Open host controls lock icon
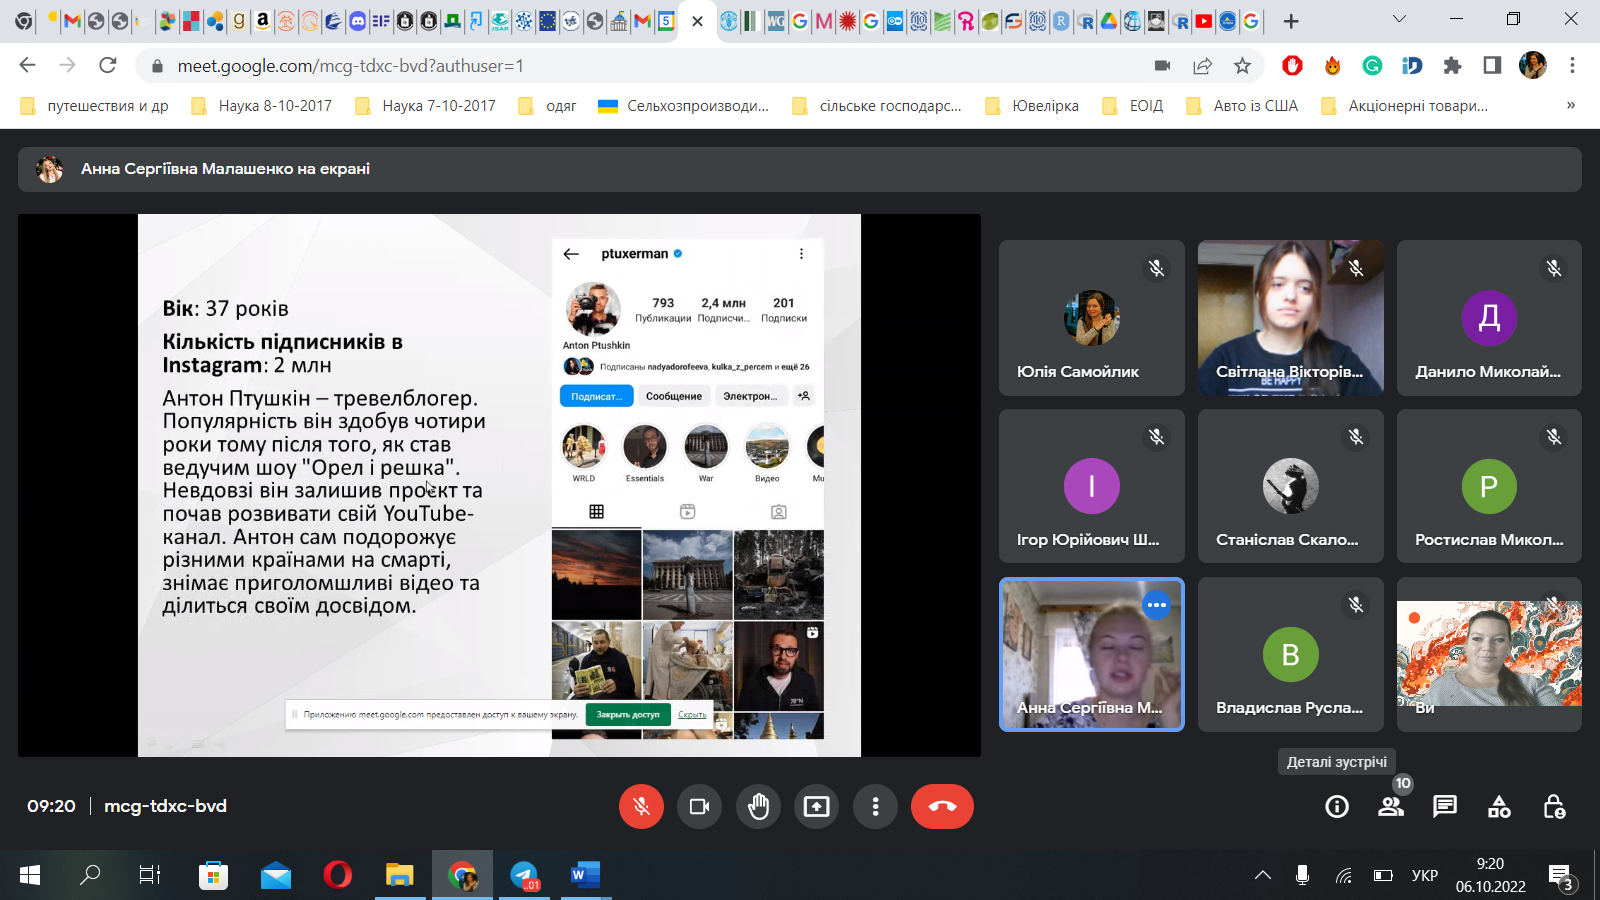Screen dimensions: 1600x900 [1554, 807]
